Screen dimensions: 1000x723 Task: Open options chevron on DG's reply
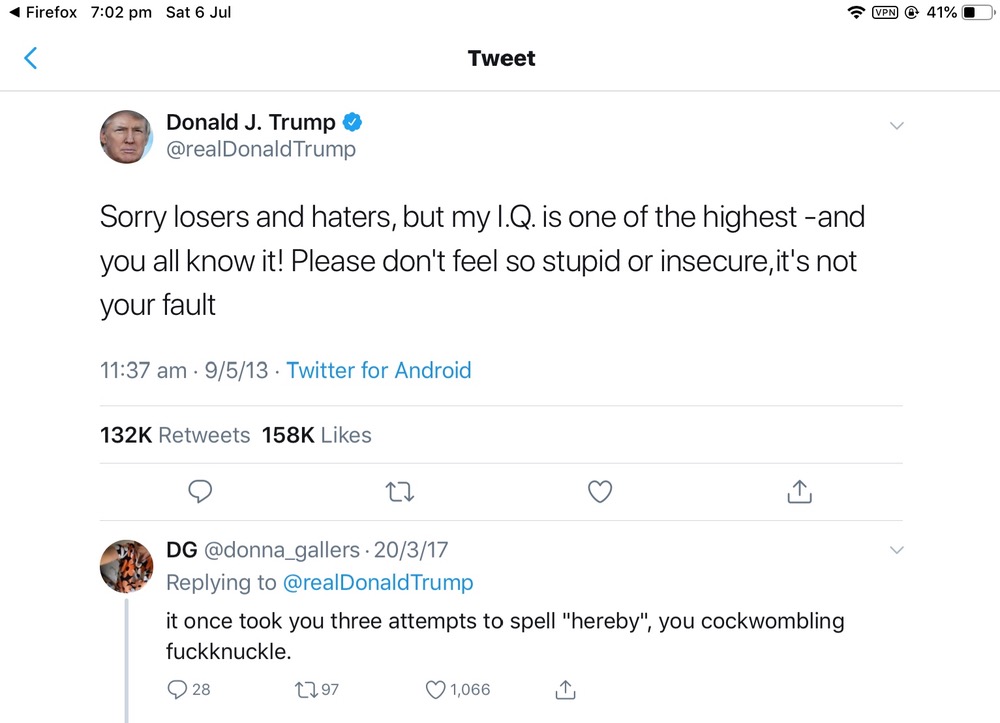[896, 551]
